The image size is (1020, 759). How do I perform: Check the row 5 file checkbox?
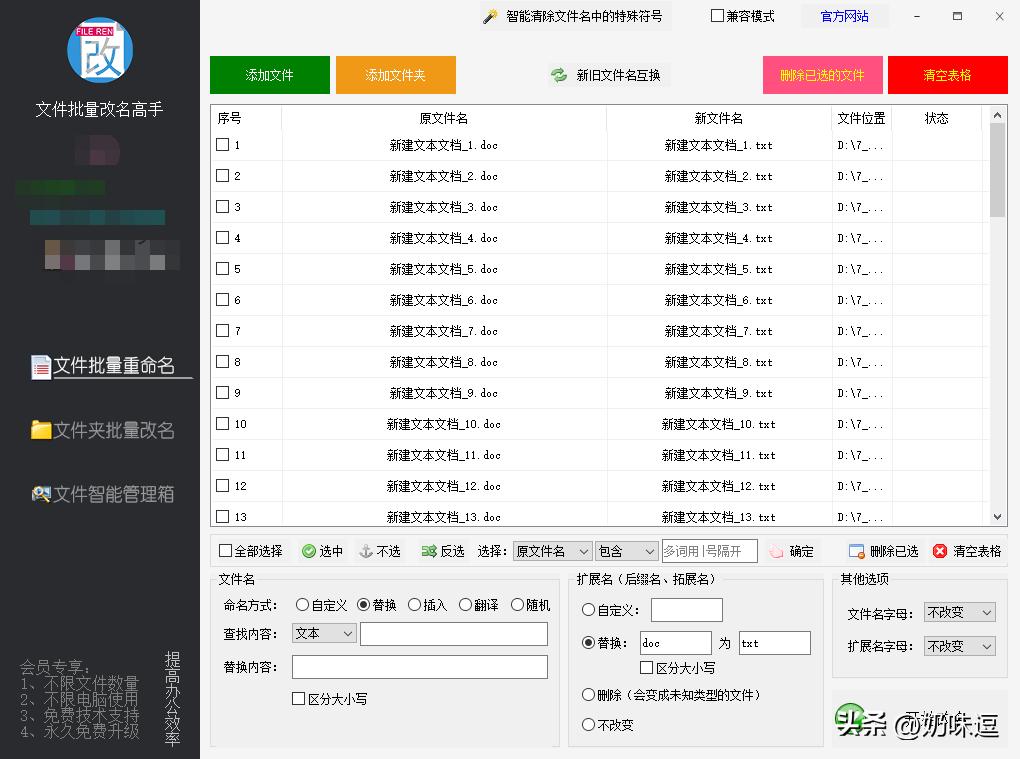[222, 269]
